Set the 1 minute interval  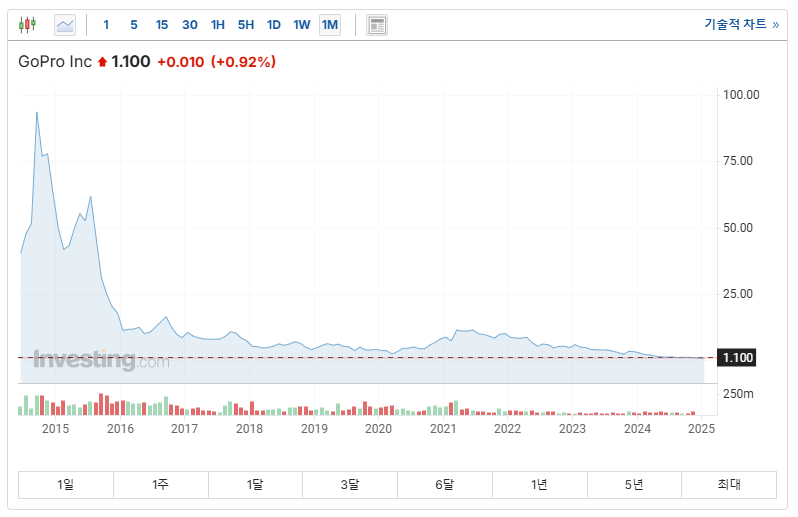coord(106,25)
